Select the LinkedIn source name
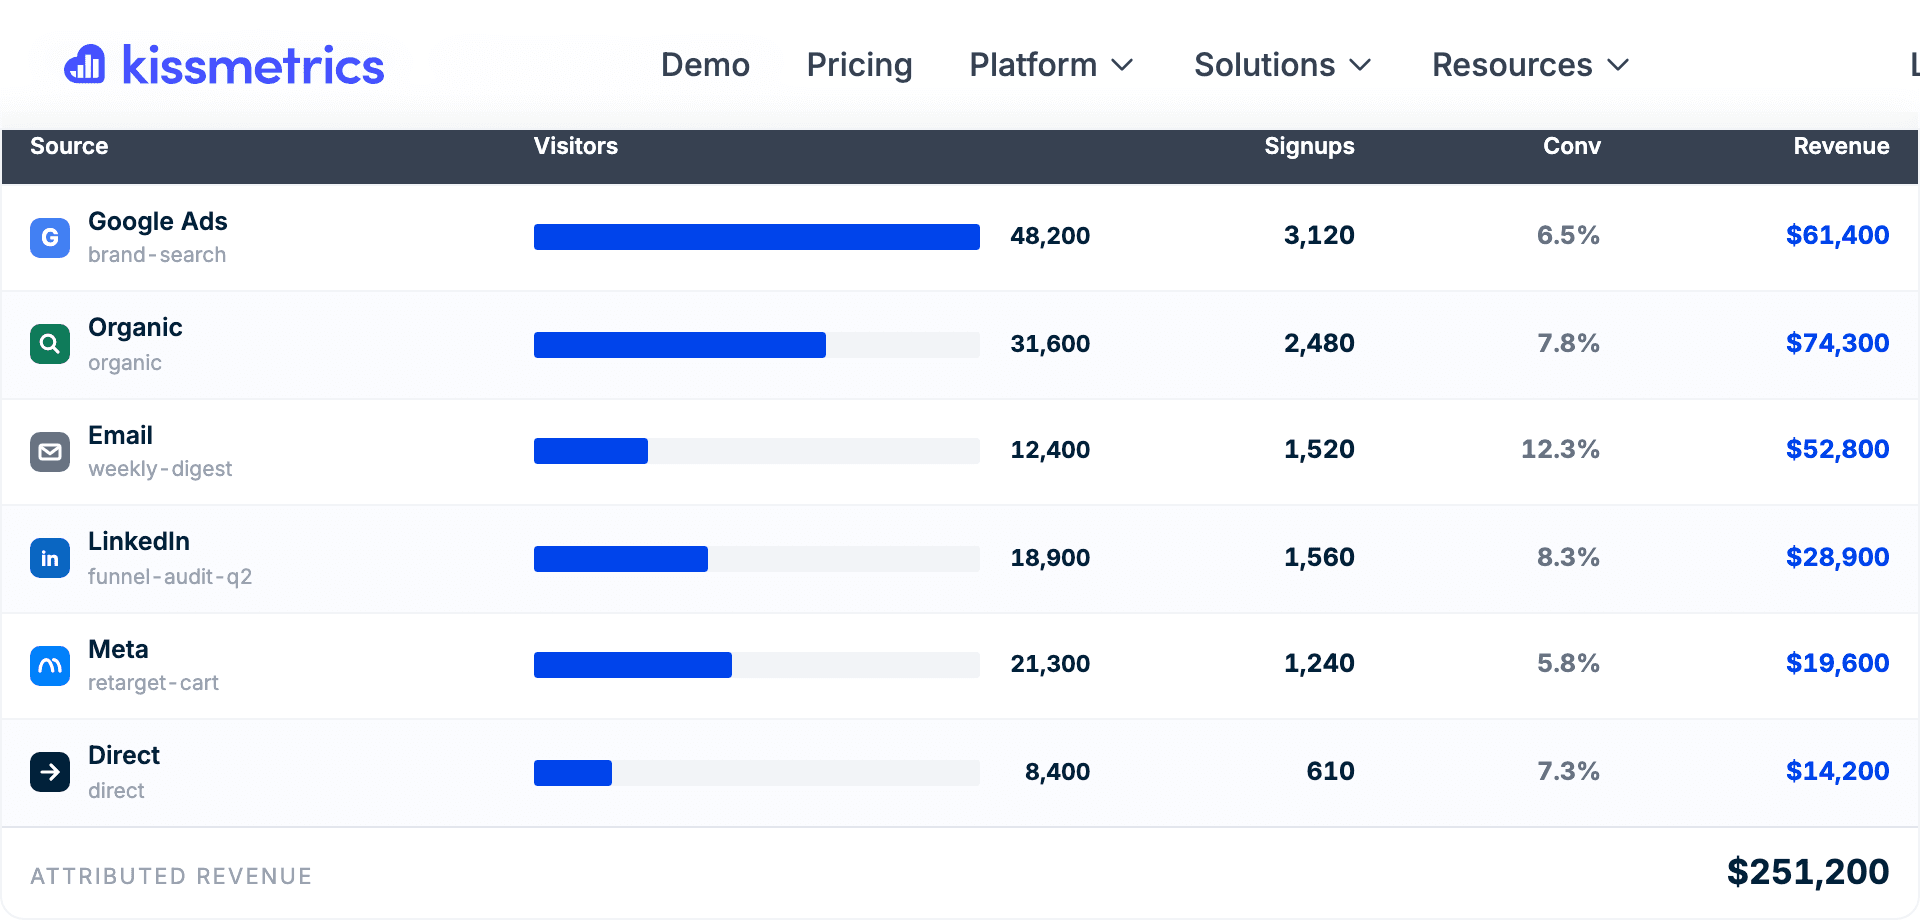1920x920 pixels. (x=139, y=541)
